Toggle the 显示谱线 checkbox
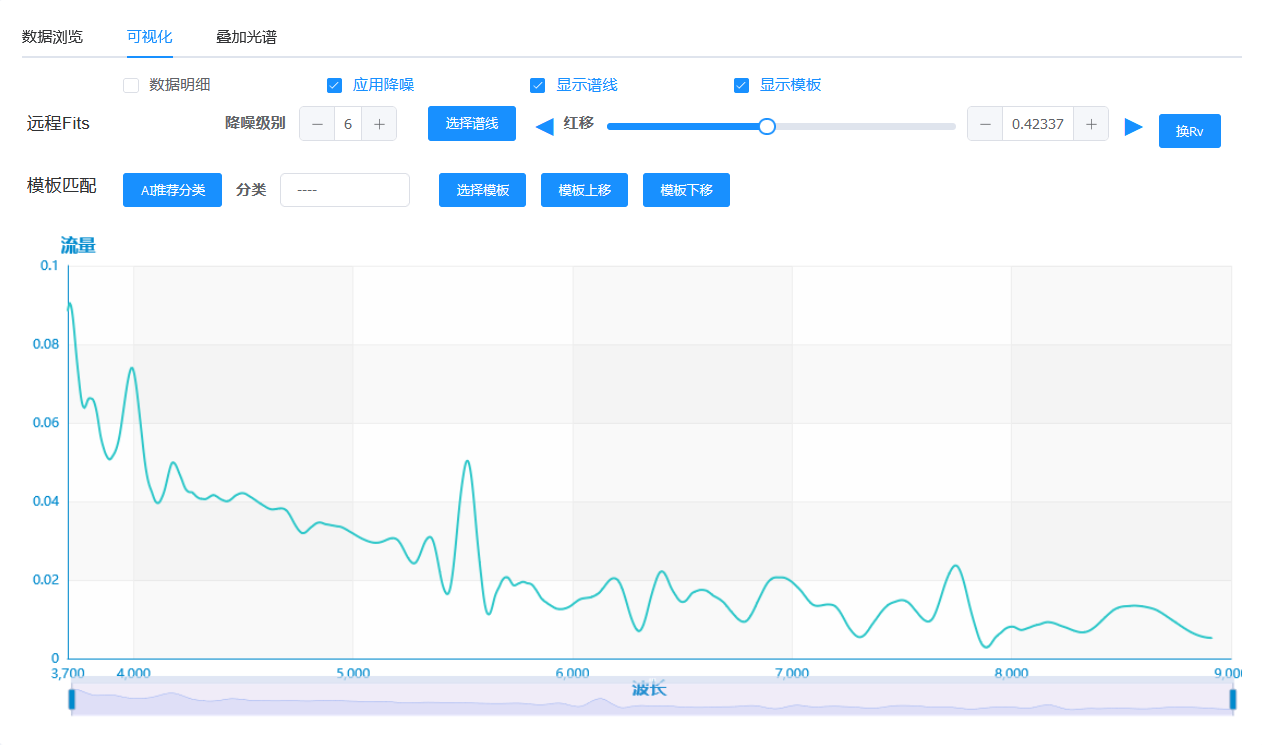The width and height of the screenshot is (1262, 745). point(538,85)
